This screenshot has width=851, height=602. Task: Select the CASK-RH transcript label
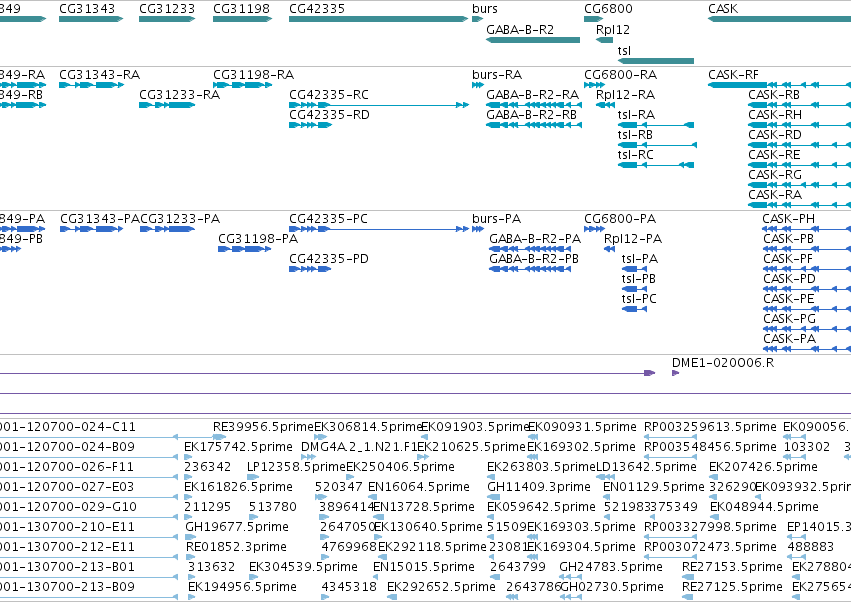pyautogui.click(x=775, y=115)
